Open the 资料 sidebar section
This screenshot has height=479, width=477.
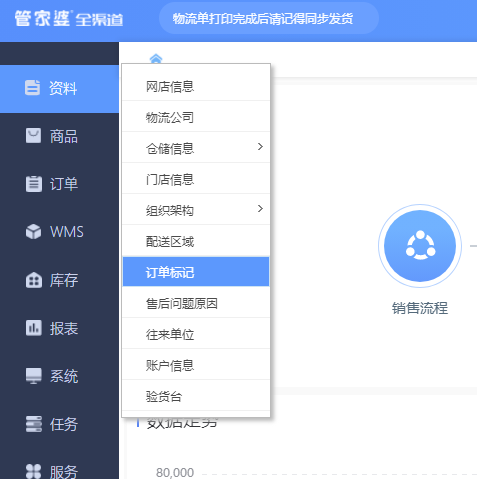(x=59, y=89)
